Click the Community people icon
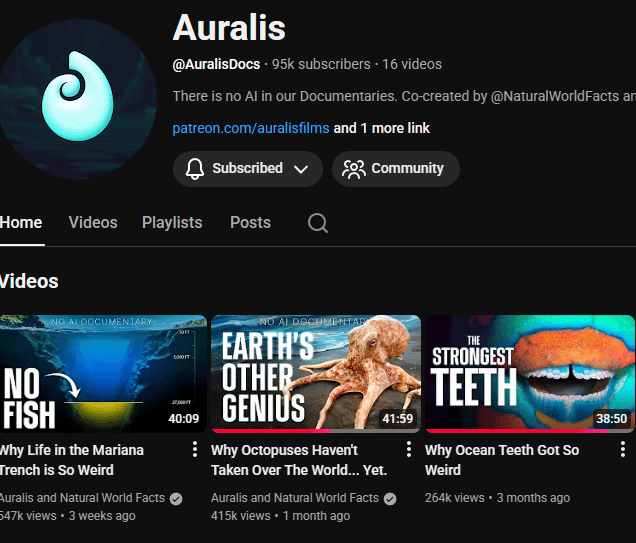Screen dimensions: 636x543 [354, 169]
